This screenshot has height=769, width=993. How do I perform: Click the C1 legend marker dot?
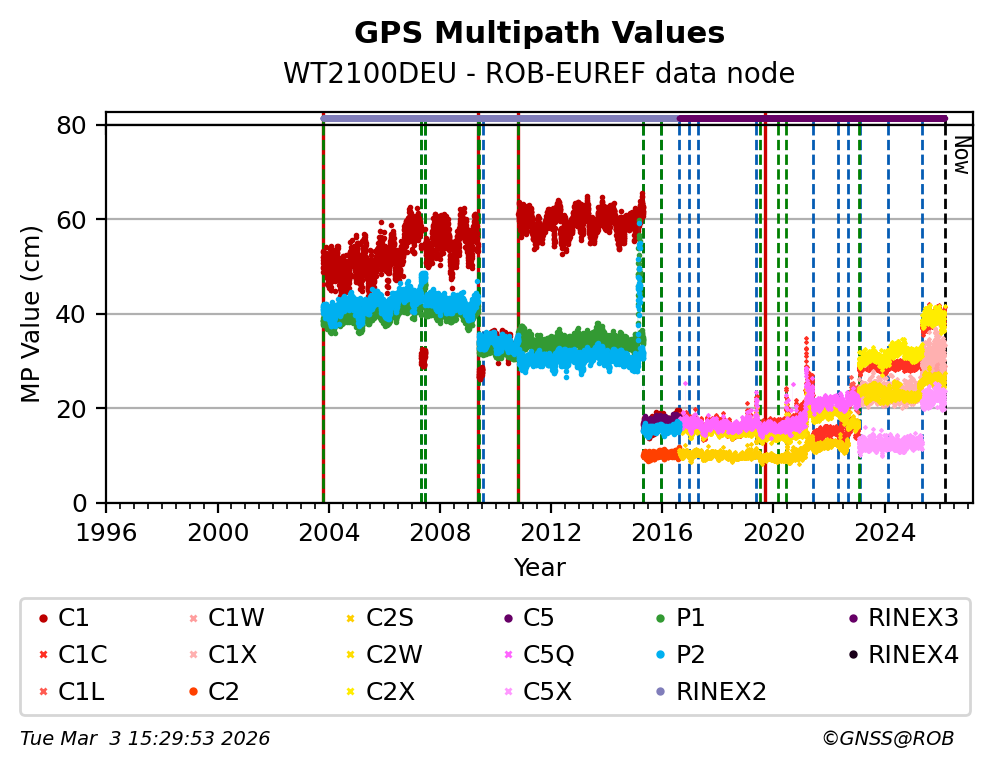[43, 619]
